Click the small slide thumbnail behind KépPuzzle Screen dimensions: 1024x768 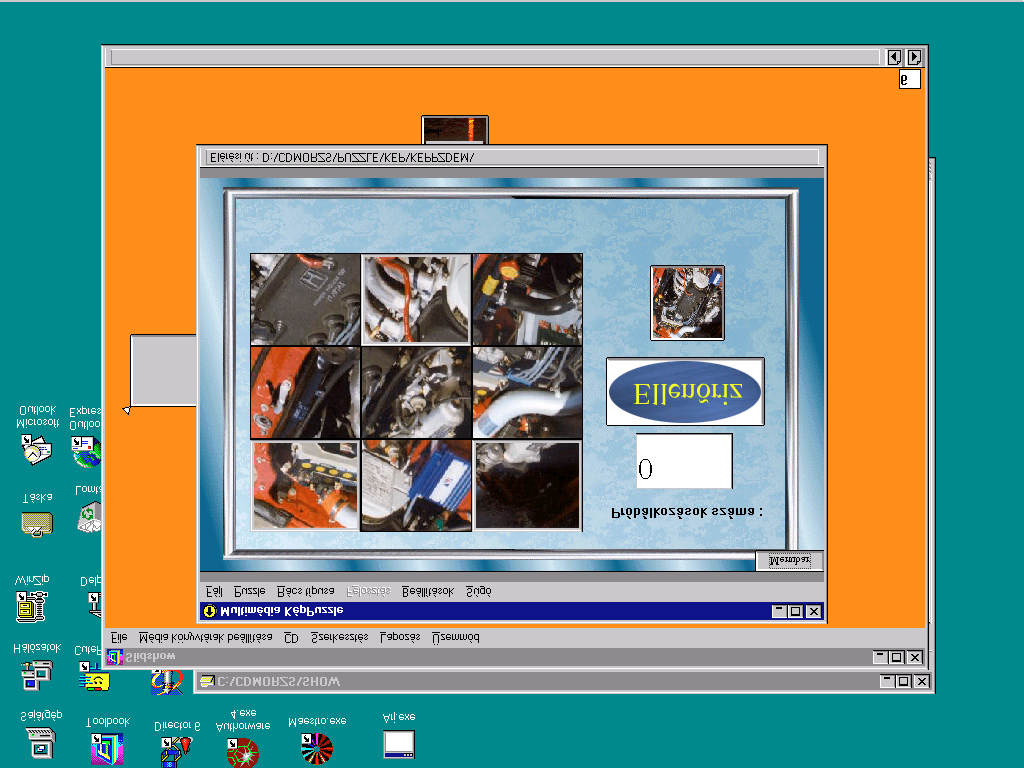(x=455, y=130)
